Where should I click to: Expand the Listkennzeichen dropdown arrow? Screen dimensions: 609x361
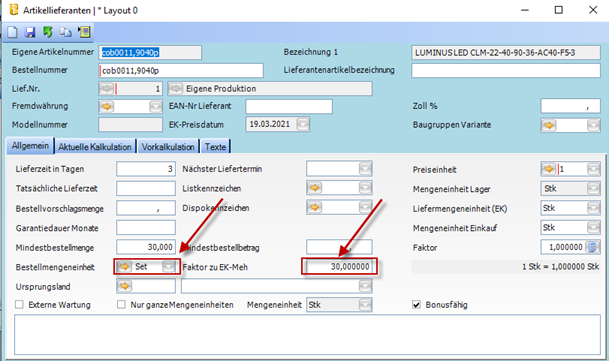click(365, 188)
